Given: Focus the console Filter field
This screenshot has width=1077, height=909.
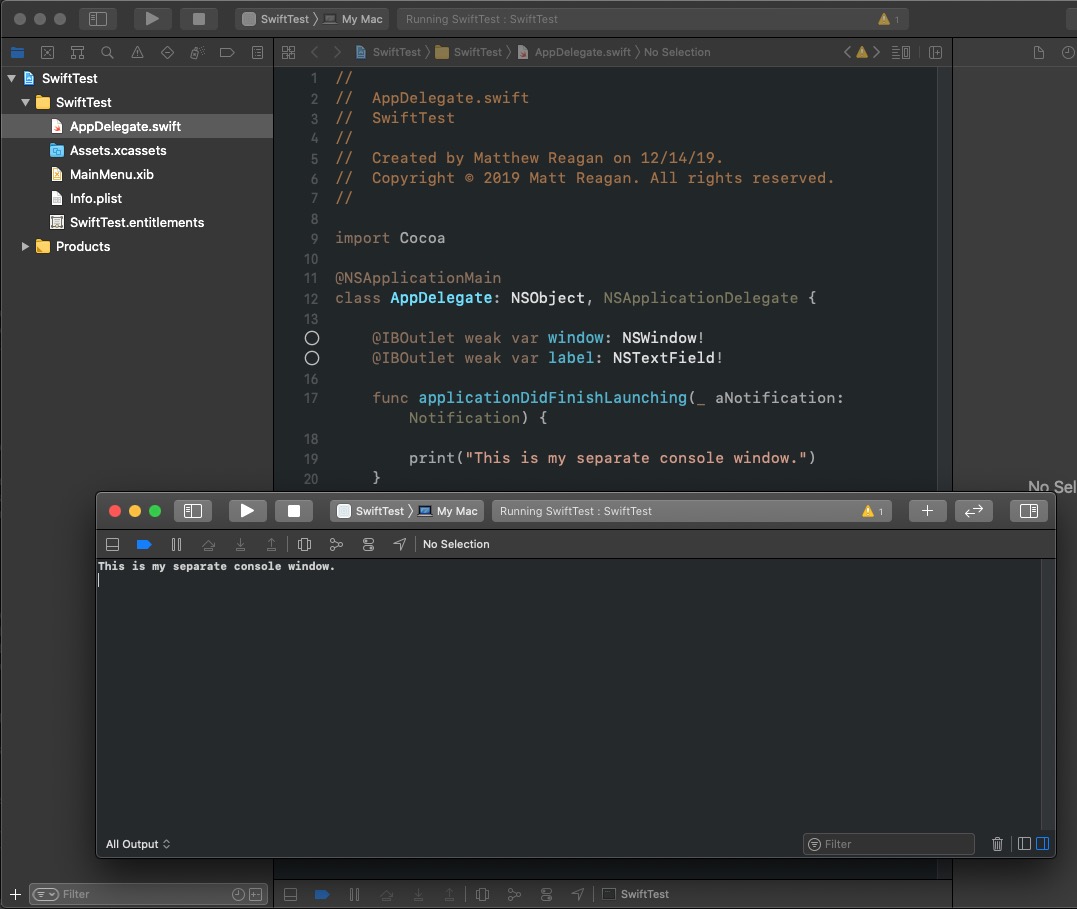Looking at the screenshot, I should [x=889, y=844].
